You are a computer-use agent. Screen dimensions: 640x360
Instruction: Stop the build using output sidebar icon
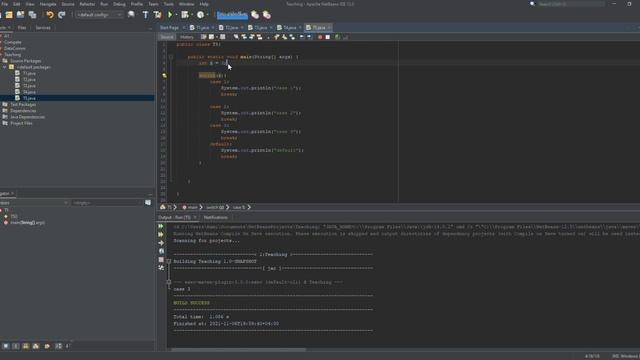click(161, 259)
